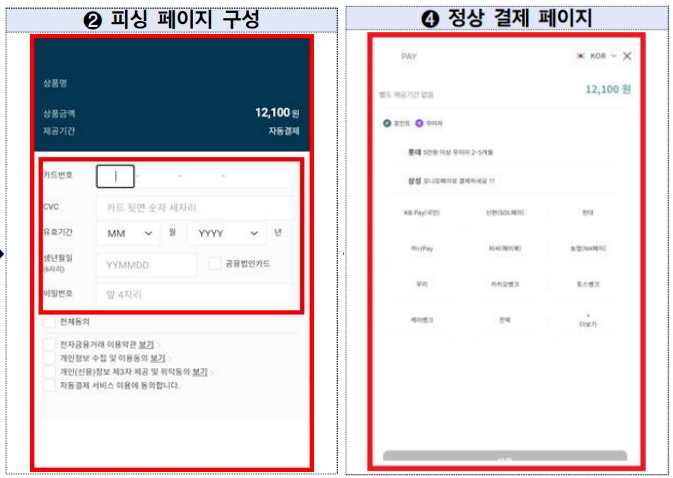
Task: Choose 현대 card option
Action: 588,213
